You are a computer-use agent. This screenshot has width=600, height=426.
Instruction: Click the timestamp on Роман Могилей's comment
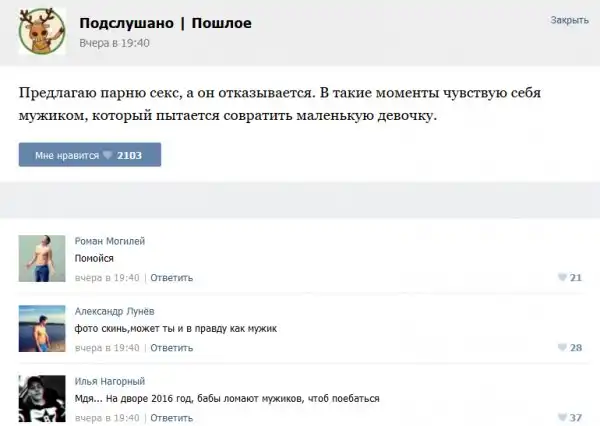click(x=107, y=277)
